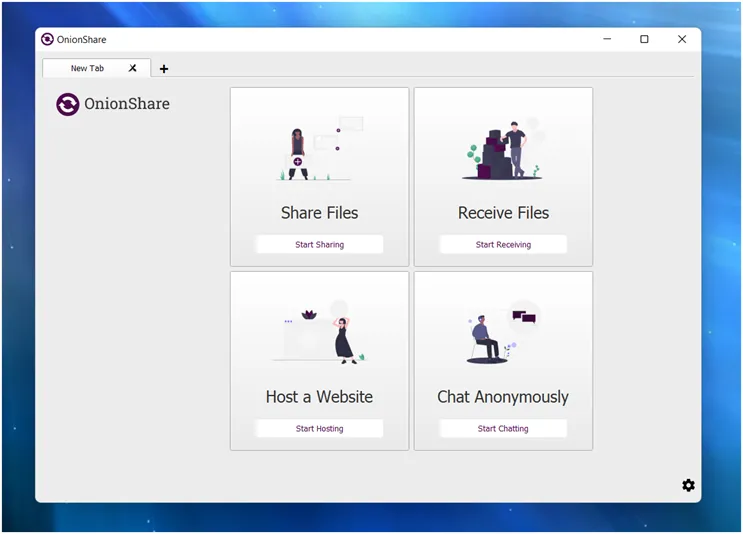
Task: Click the Start Hosting button
Action: click(x=319, y=429)
